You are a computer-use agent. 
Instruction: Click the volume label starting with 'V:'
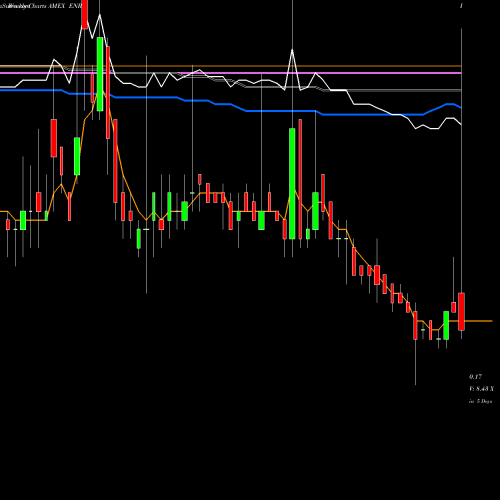pyautogui.click(x=481, y=389)
